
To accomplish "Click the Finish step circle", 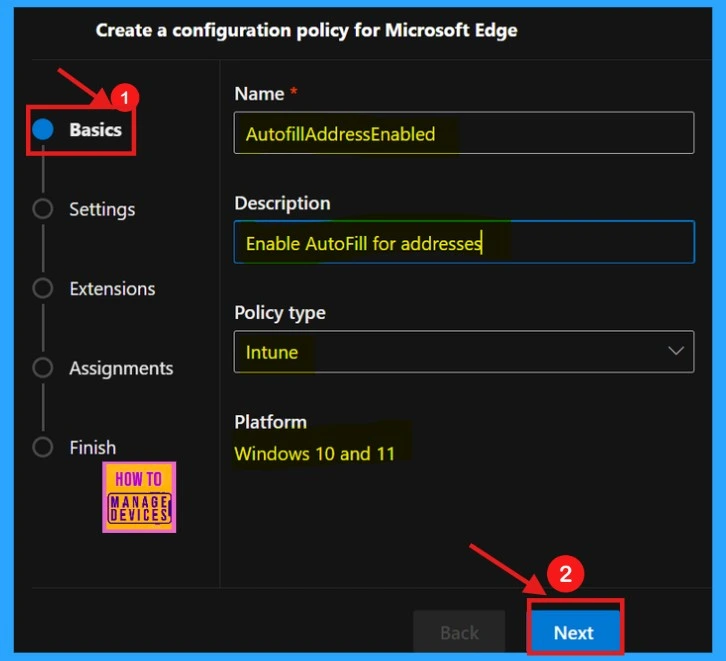I will (x=43, y=447).
